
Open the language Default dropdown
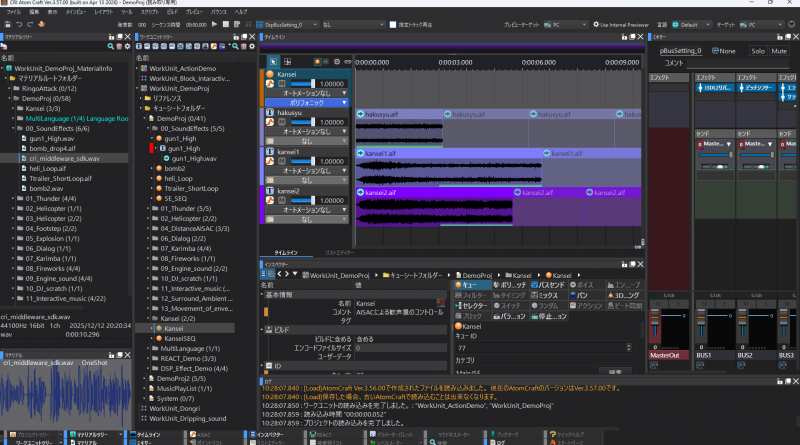pyautogui.click(x=691, y=24)
